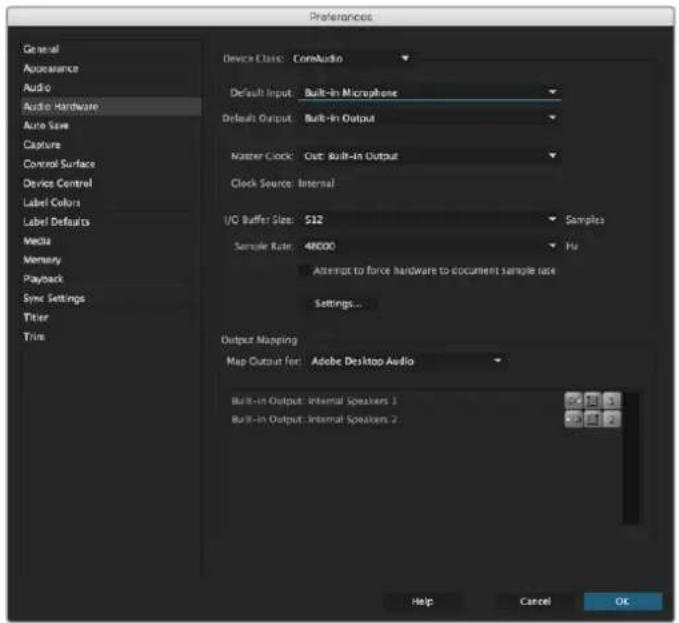Open the Map Output for dropdown
Image resolution: width=679 pixels, height=623 pixels.
click(406, 361)
